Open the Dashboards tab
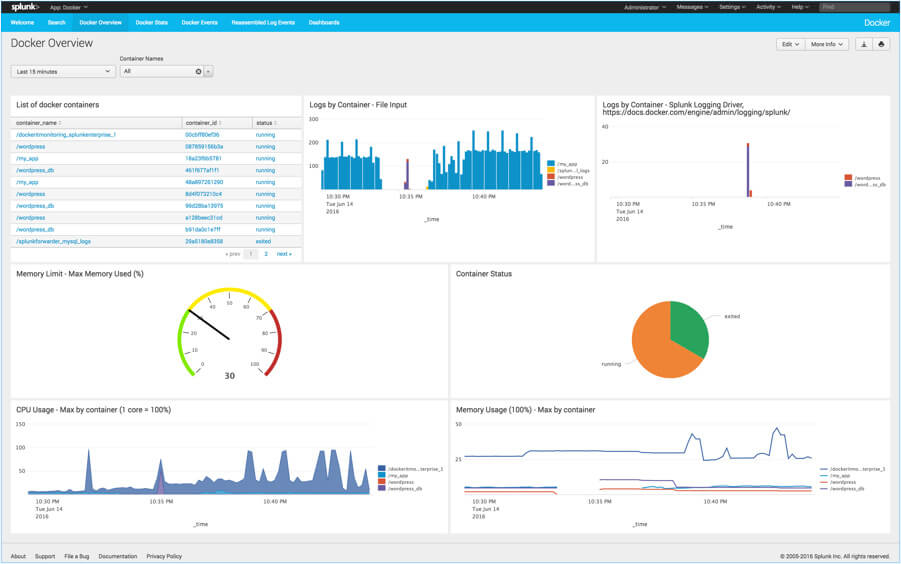The width and height of the screenshot is (901, 564). click(324, 22)
